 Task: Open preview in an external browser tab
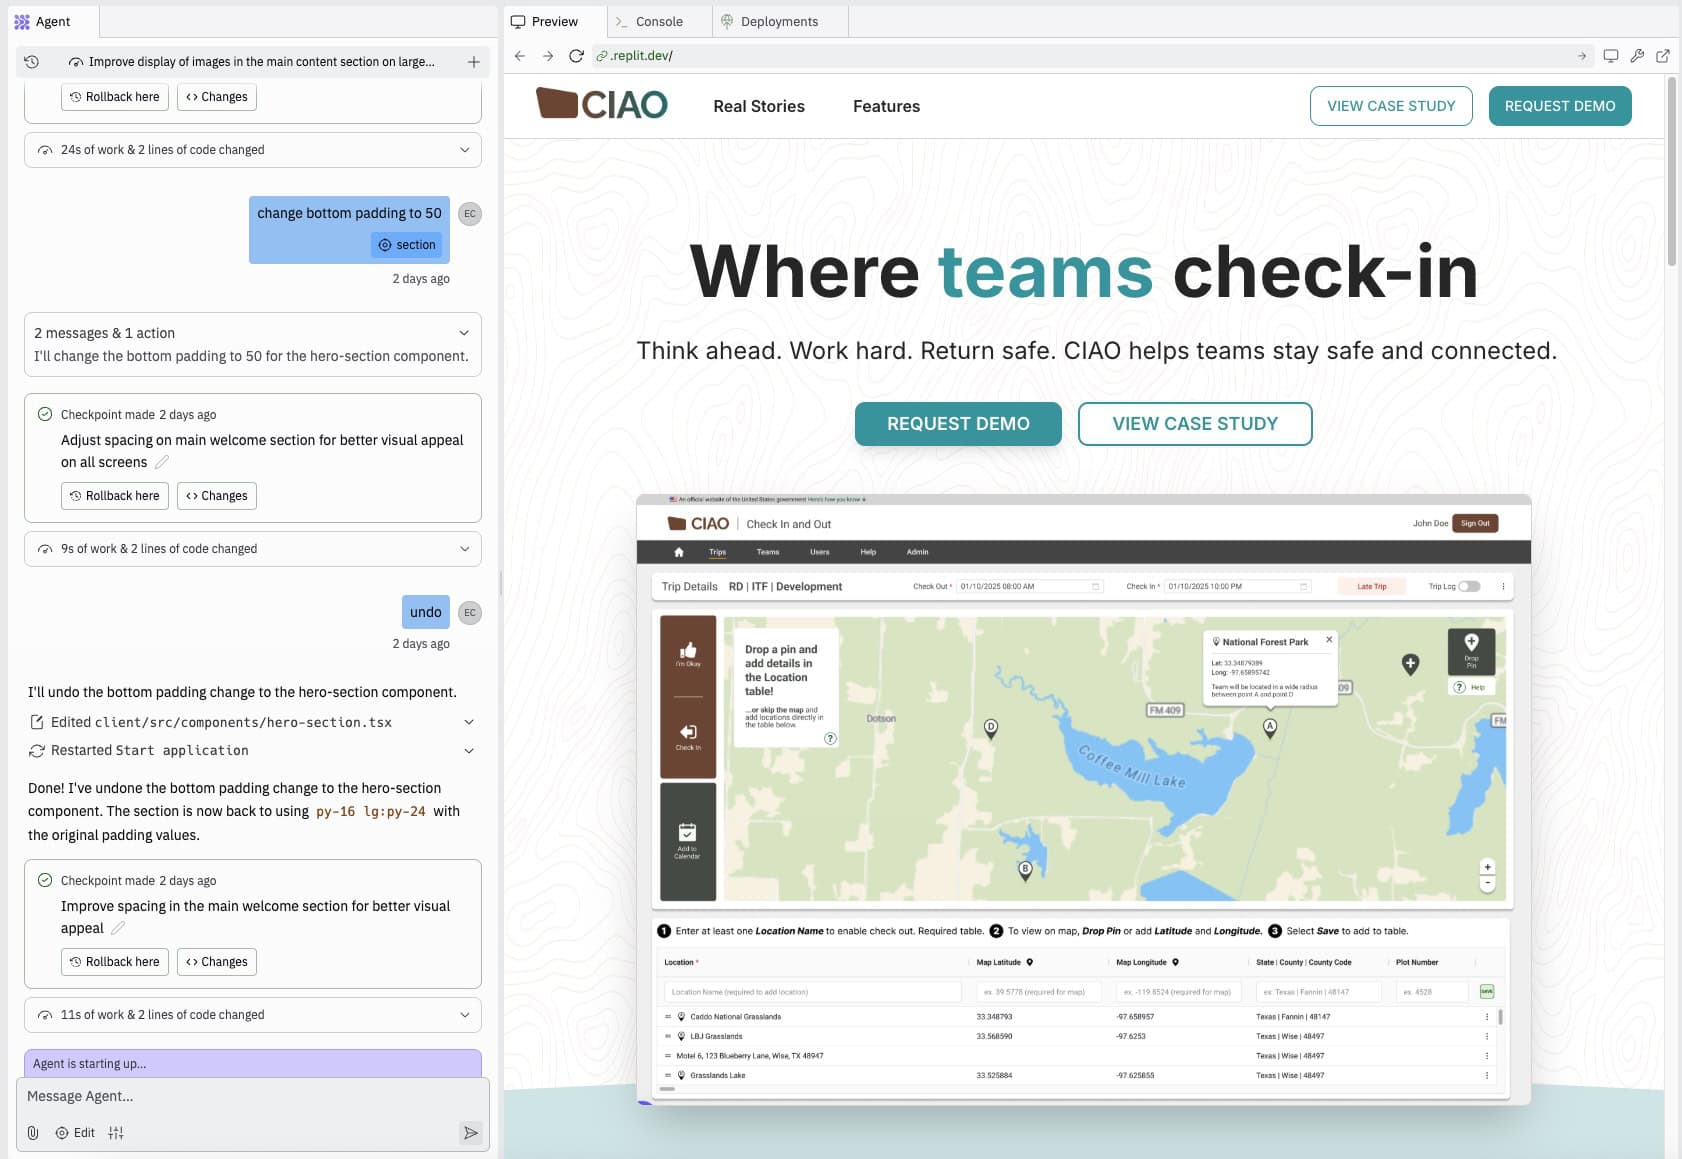[x=1665, y=56]
